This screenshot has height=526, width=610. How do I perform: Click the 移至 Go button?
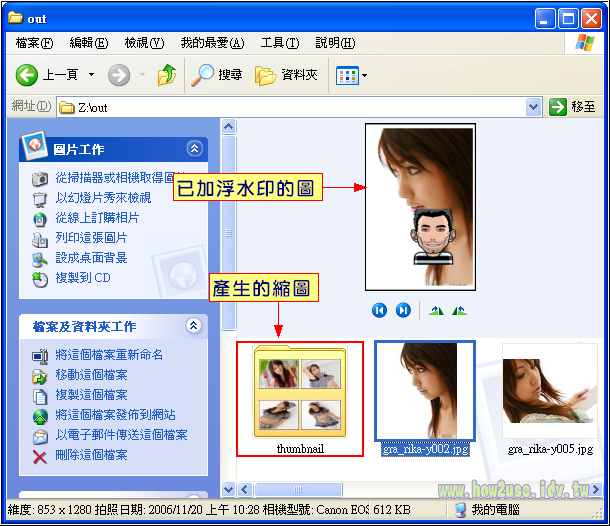click(x=572, y=107)
